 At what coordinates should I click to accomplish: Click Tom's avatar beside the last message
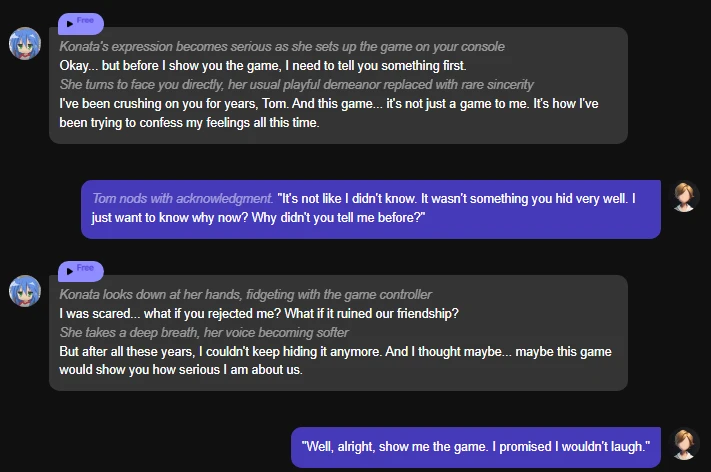pyautogui.click(x=685, y=443)
